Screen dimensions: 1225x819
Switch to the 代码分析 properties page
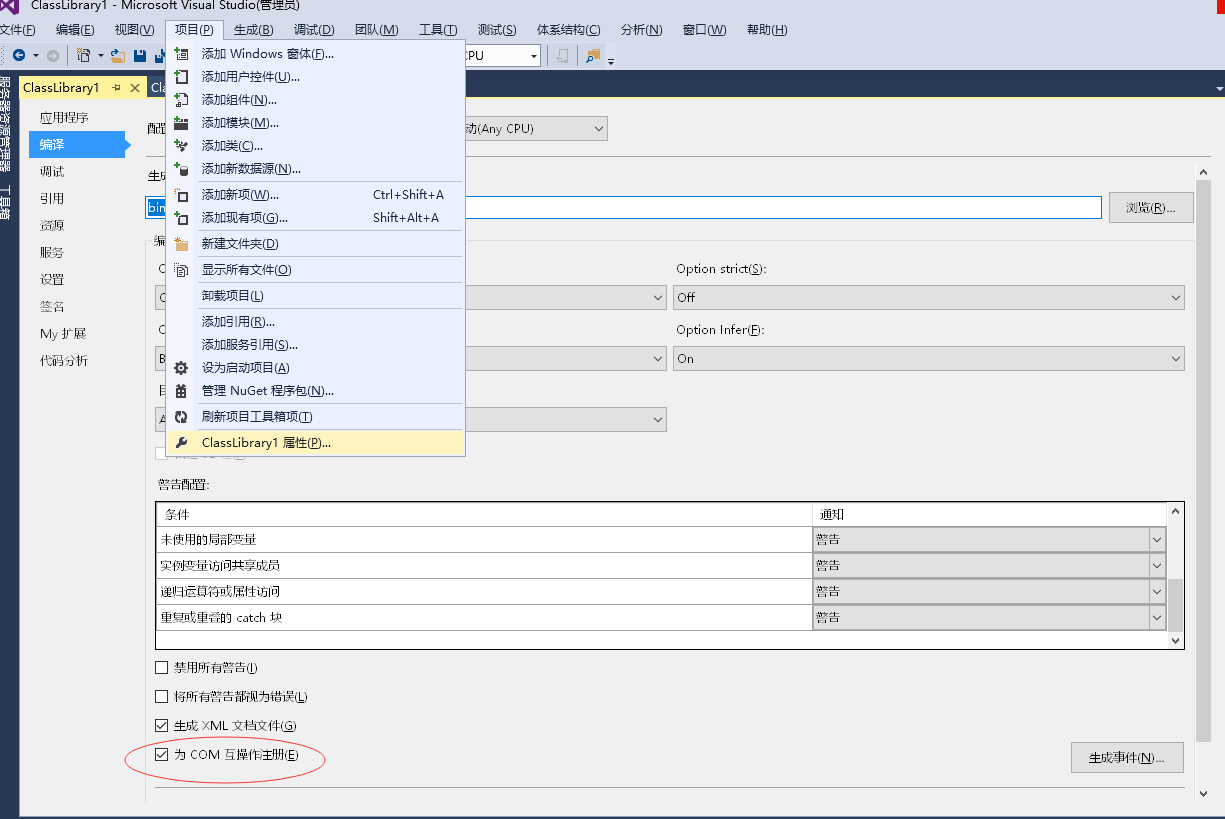coord(64,360)
